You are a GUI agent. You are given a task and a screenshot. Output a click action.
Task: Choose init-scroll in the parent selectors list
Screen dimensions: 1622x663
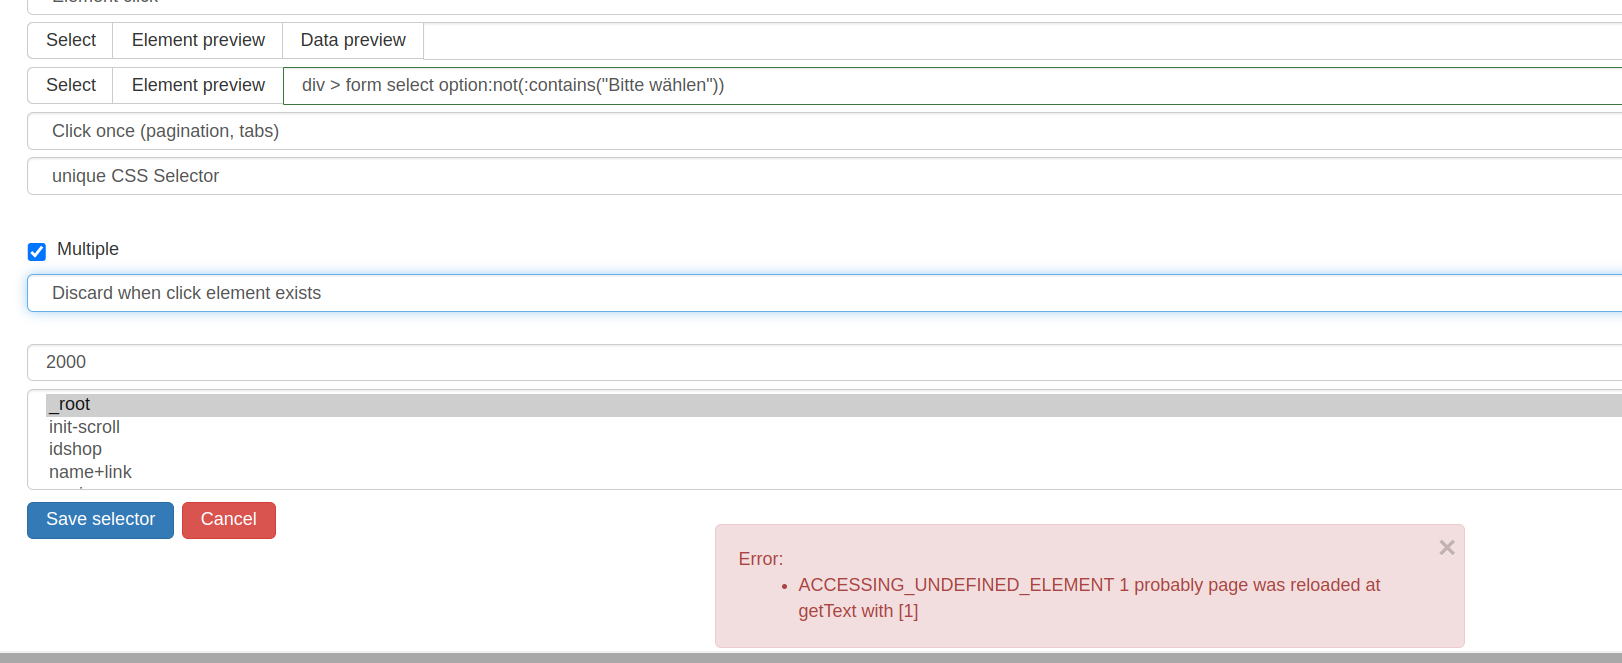click(x=84, y=427)
